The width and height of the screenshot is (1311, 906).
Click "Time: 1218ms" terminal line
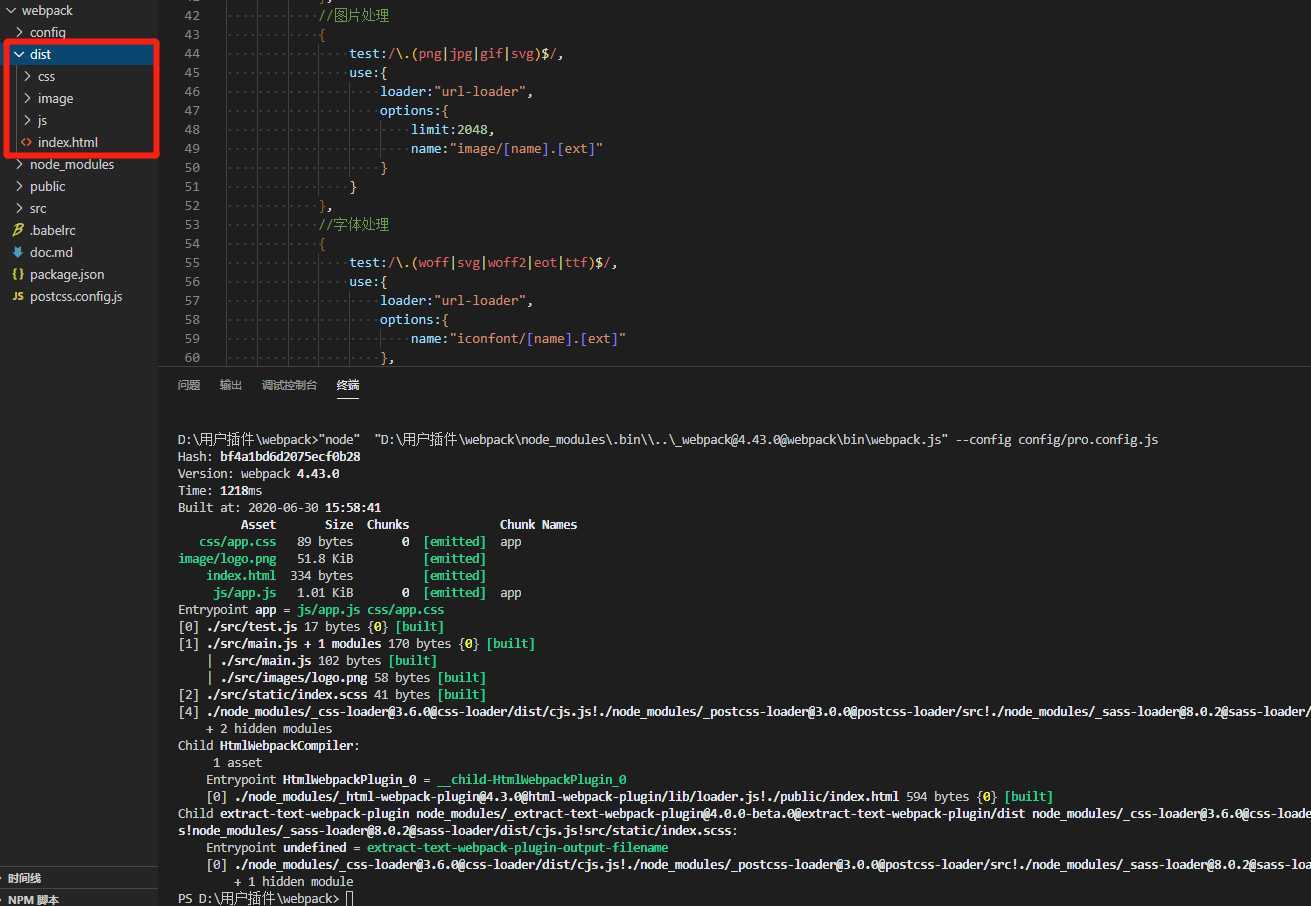220,491
